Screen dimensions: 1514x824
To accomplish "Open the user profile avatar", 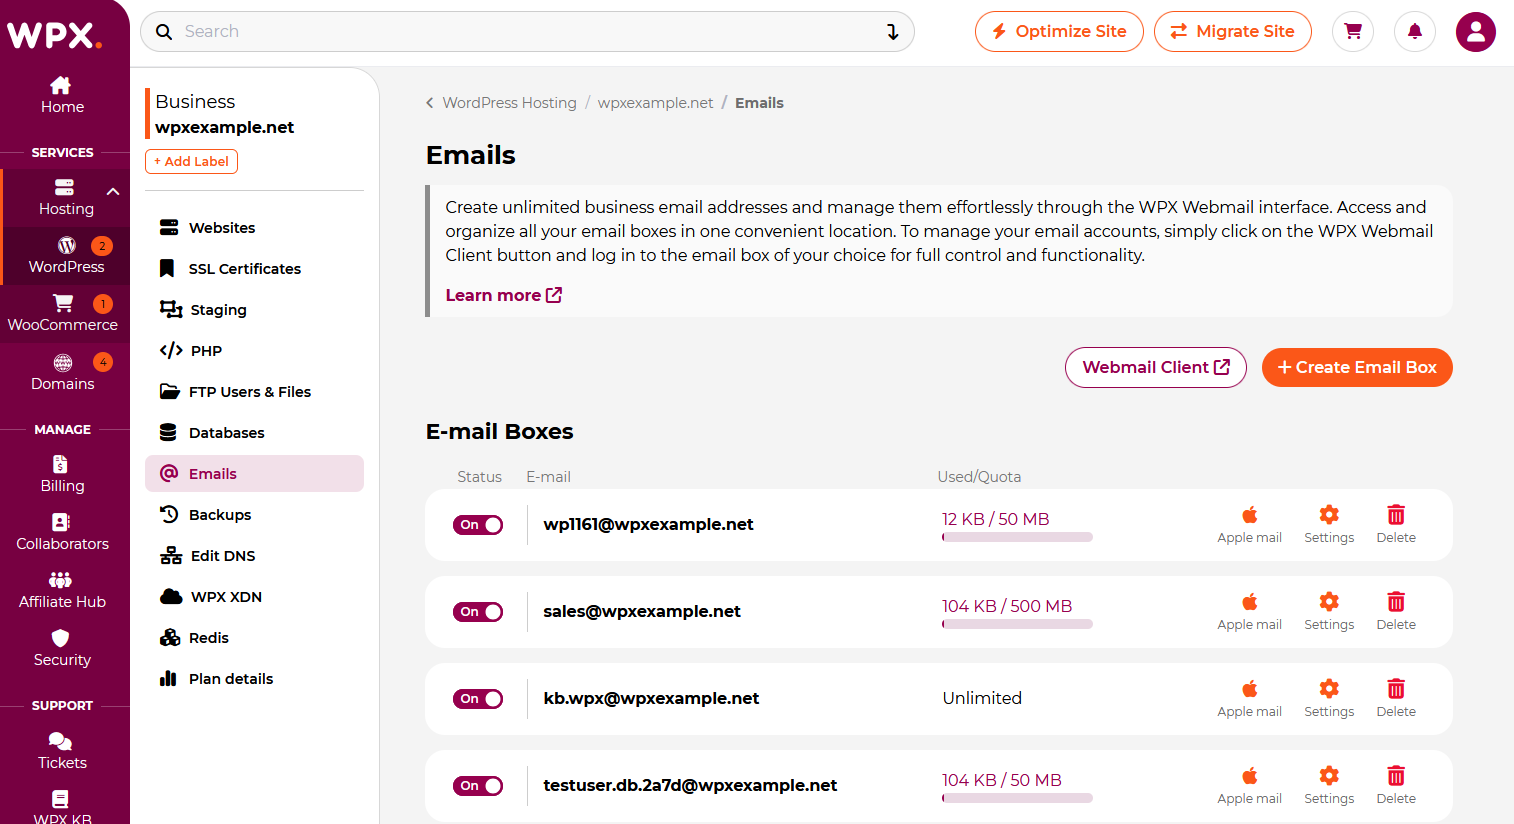I will click(1476, 32).
